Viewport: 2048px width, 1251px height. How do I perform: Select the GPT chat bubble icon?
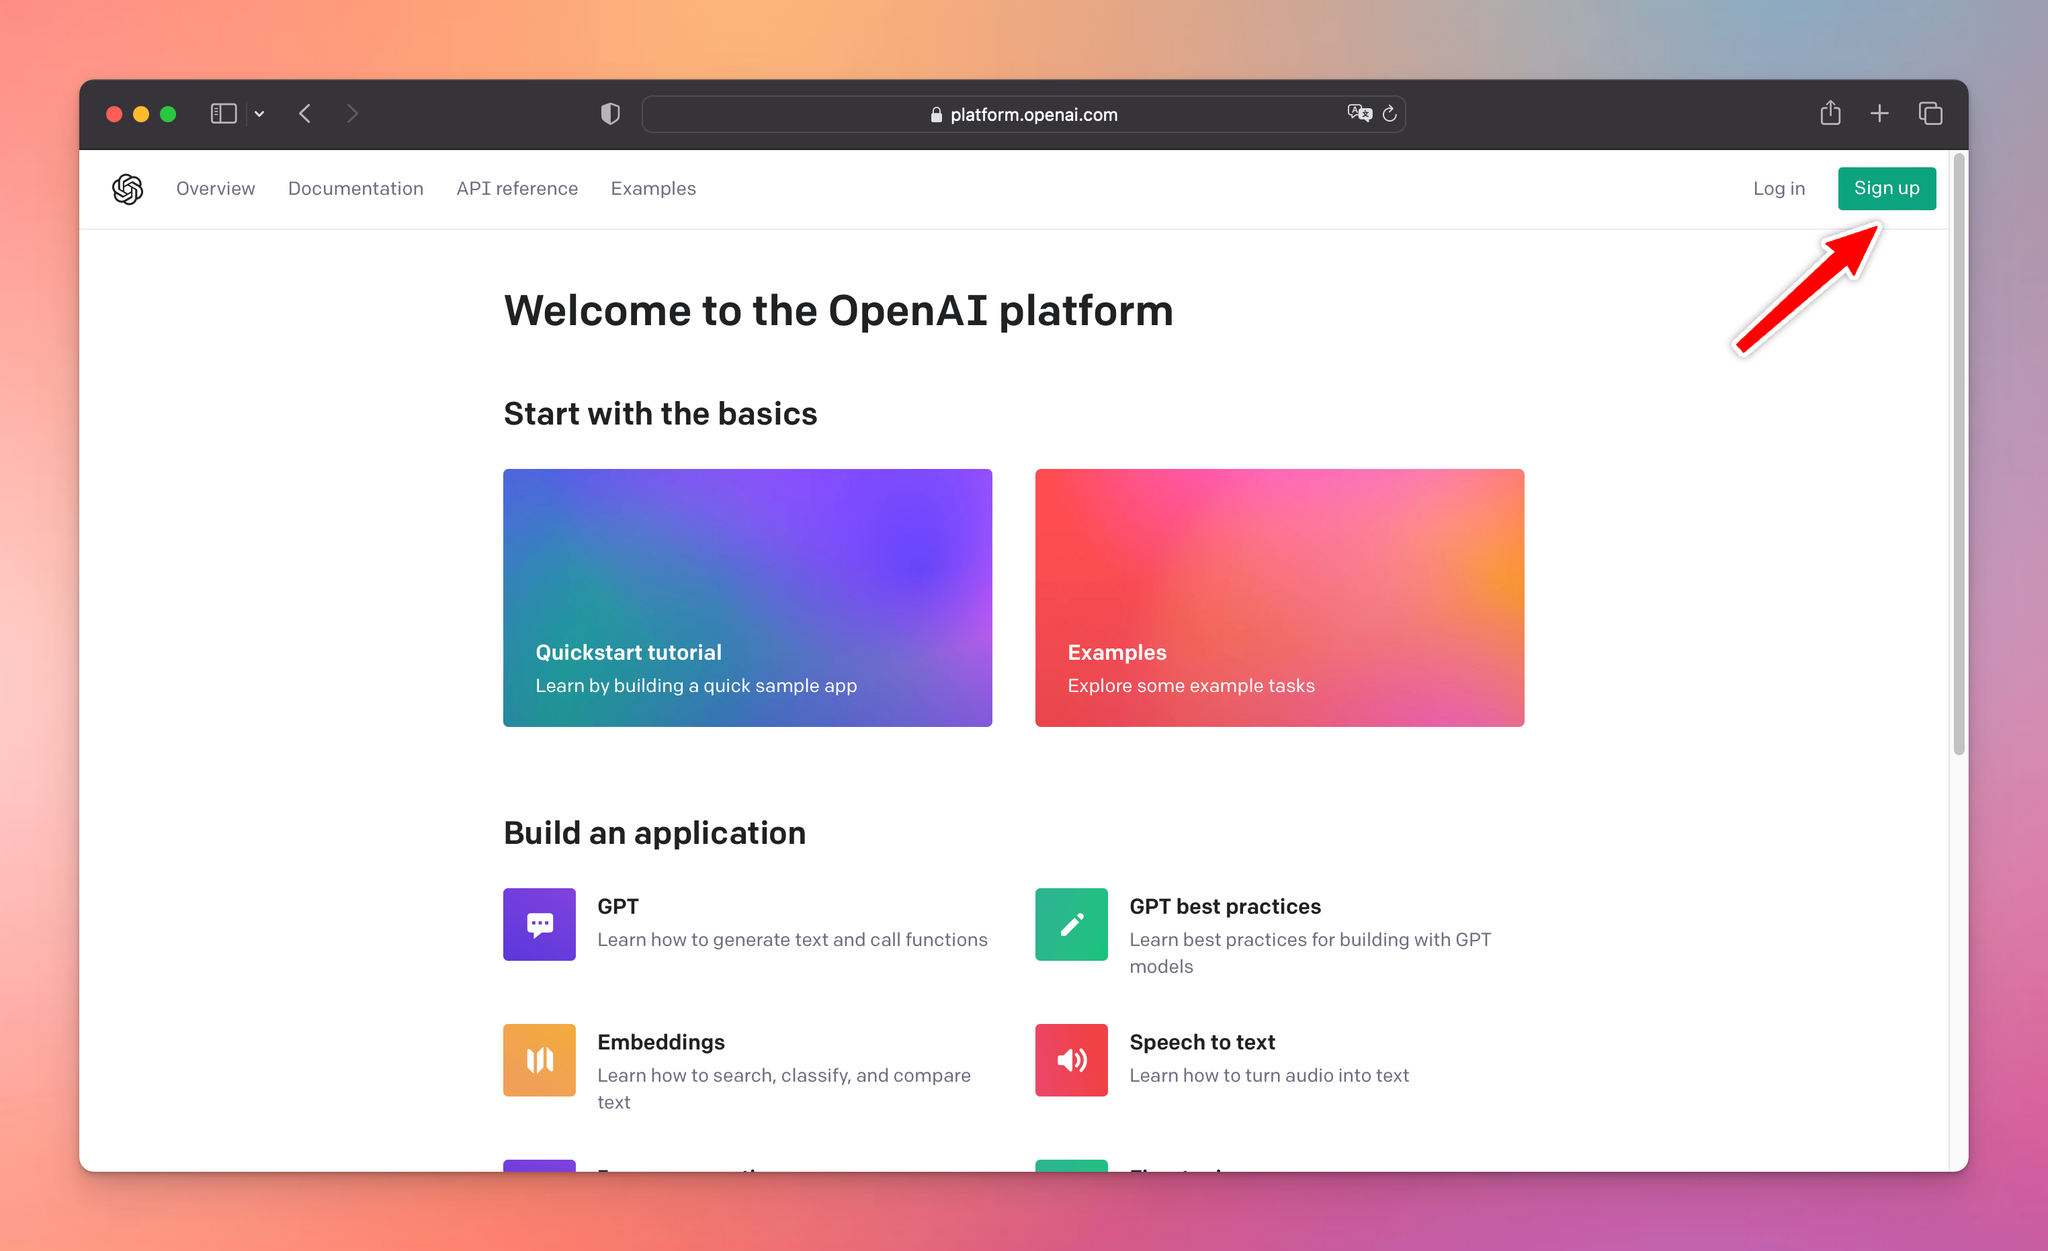coord(539,924)
